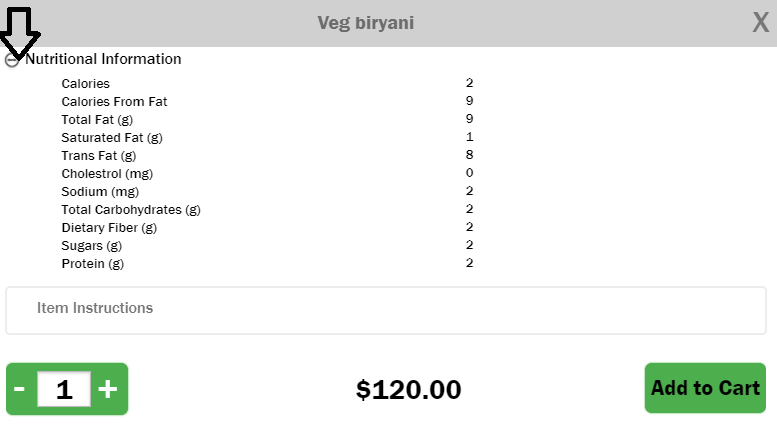Click the Trans Fat (g) label
Image resolution: width=777 pixels, height=425 pixels.
click(98, 156)
